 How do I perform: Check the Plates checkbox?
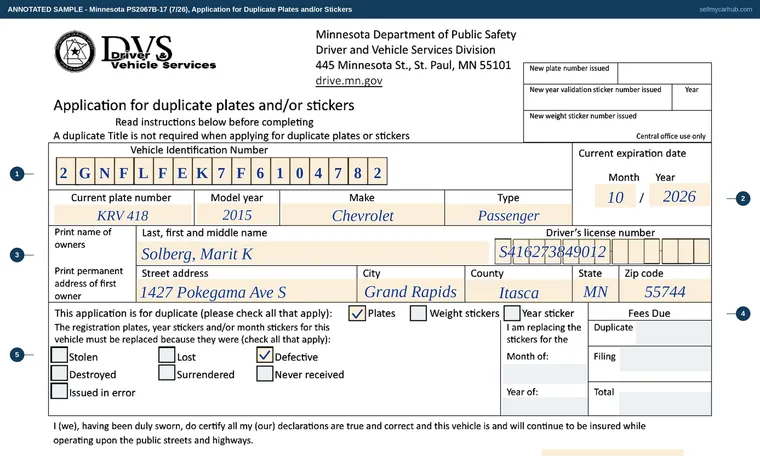pos(357,314)
